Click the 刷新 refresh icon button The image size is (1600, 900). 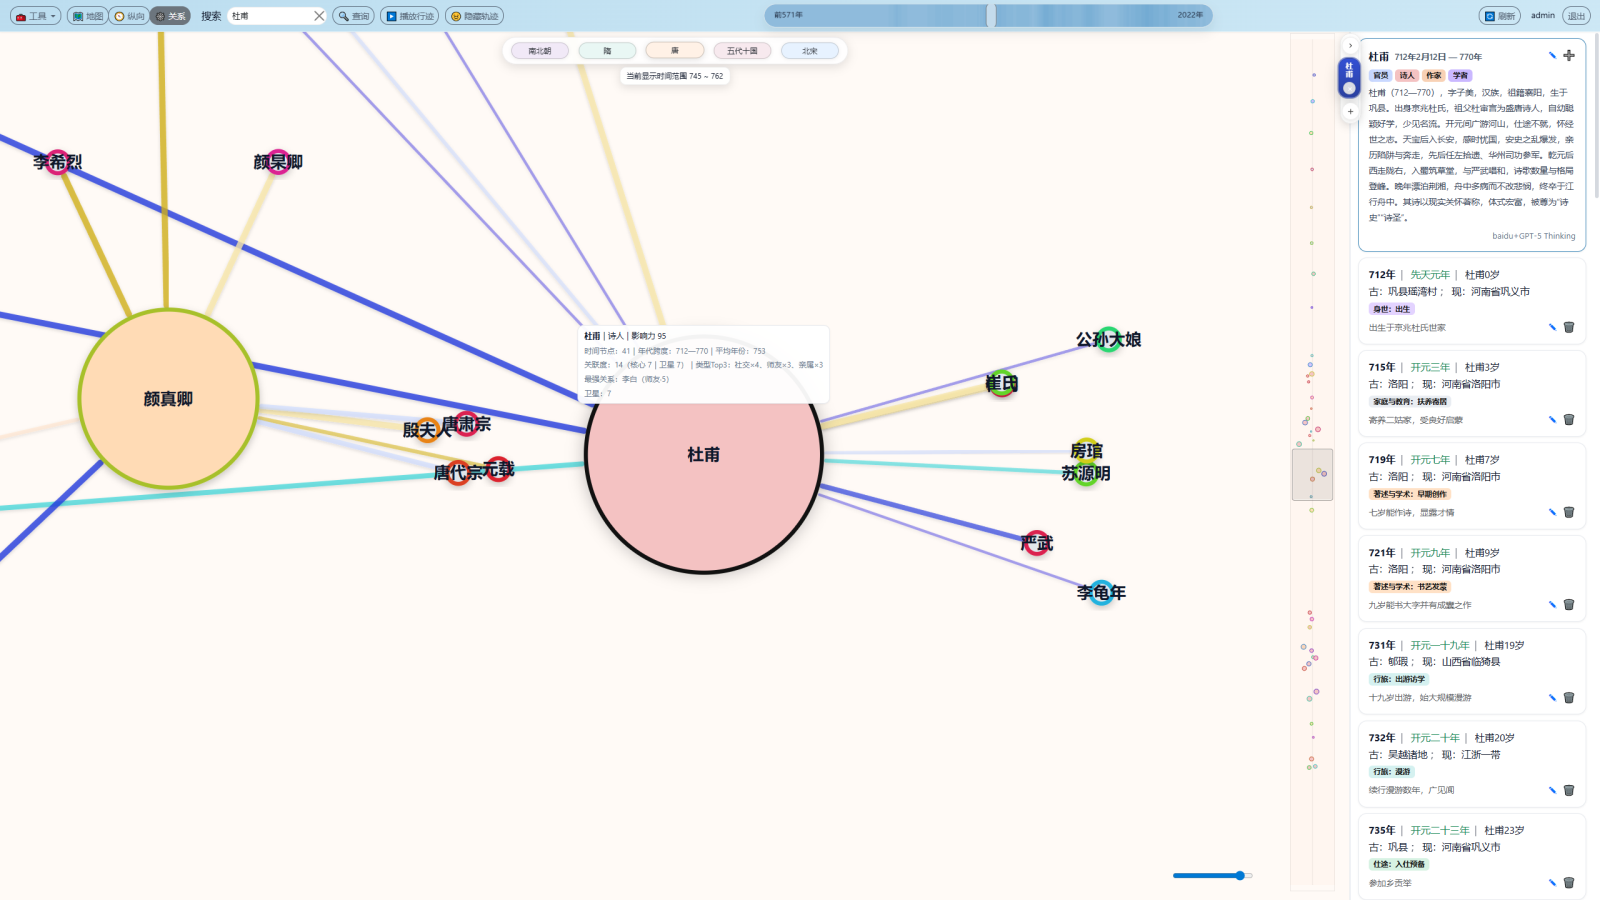click(1499, 16)
